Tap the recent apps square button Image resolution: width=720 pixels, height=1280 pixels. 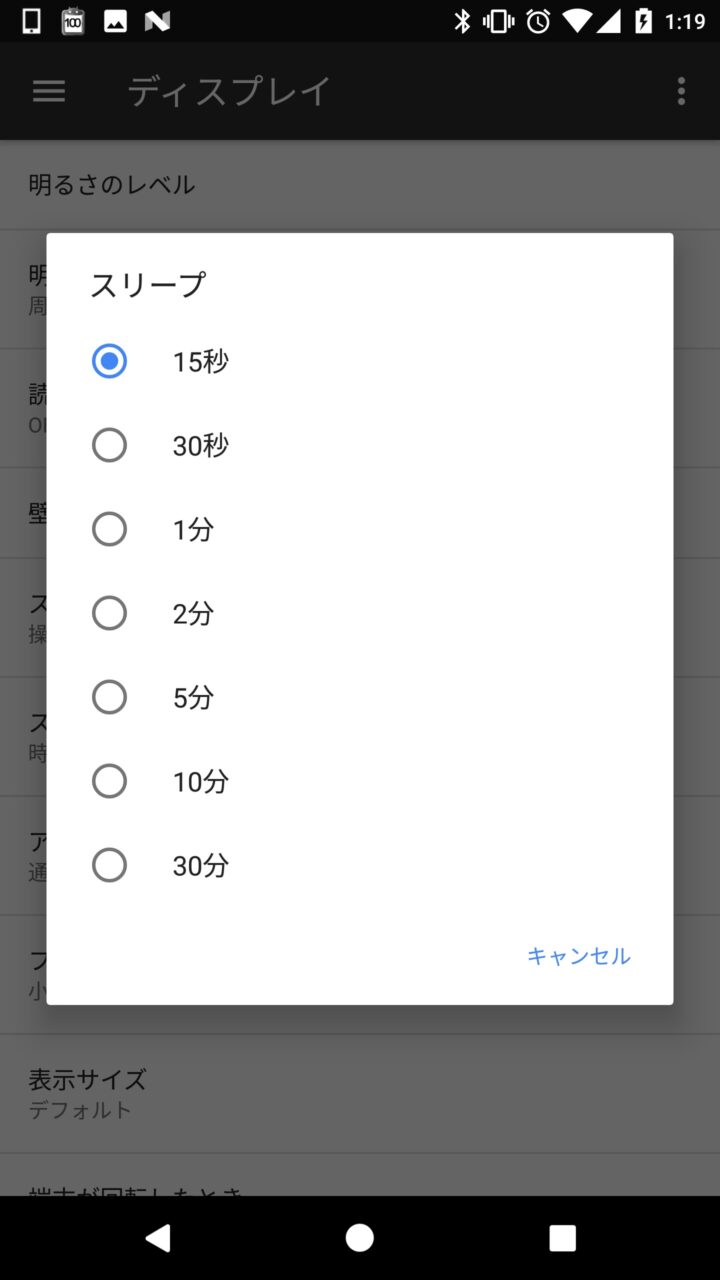point(562,1238)
